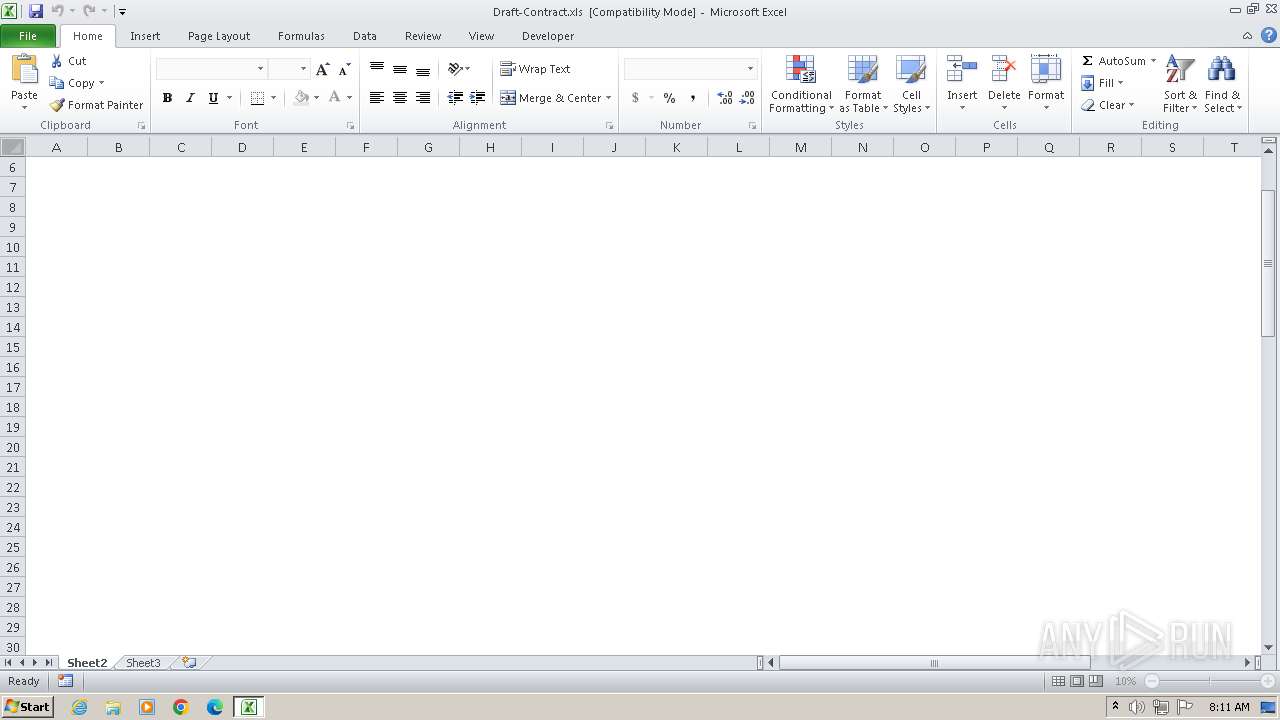
Task: Click the Windows Start button
Action: click(28, 707)
